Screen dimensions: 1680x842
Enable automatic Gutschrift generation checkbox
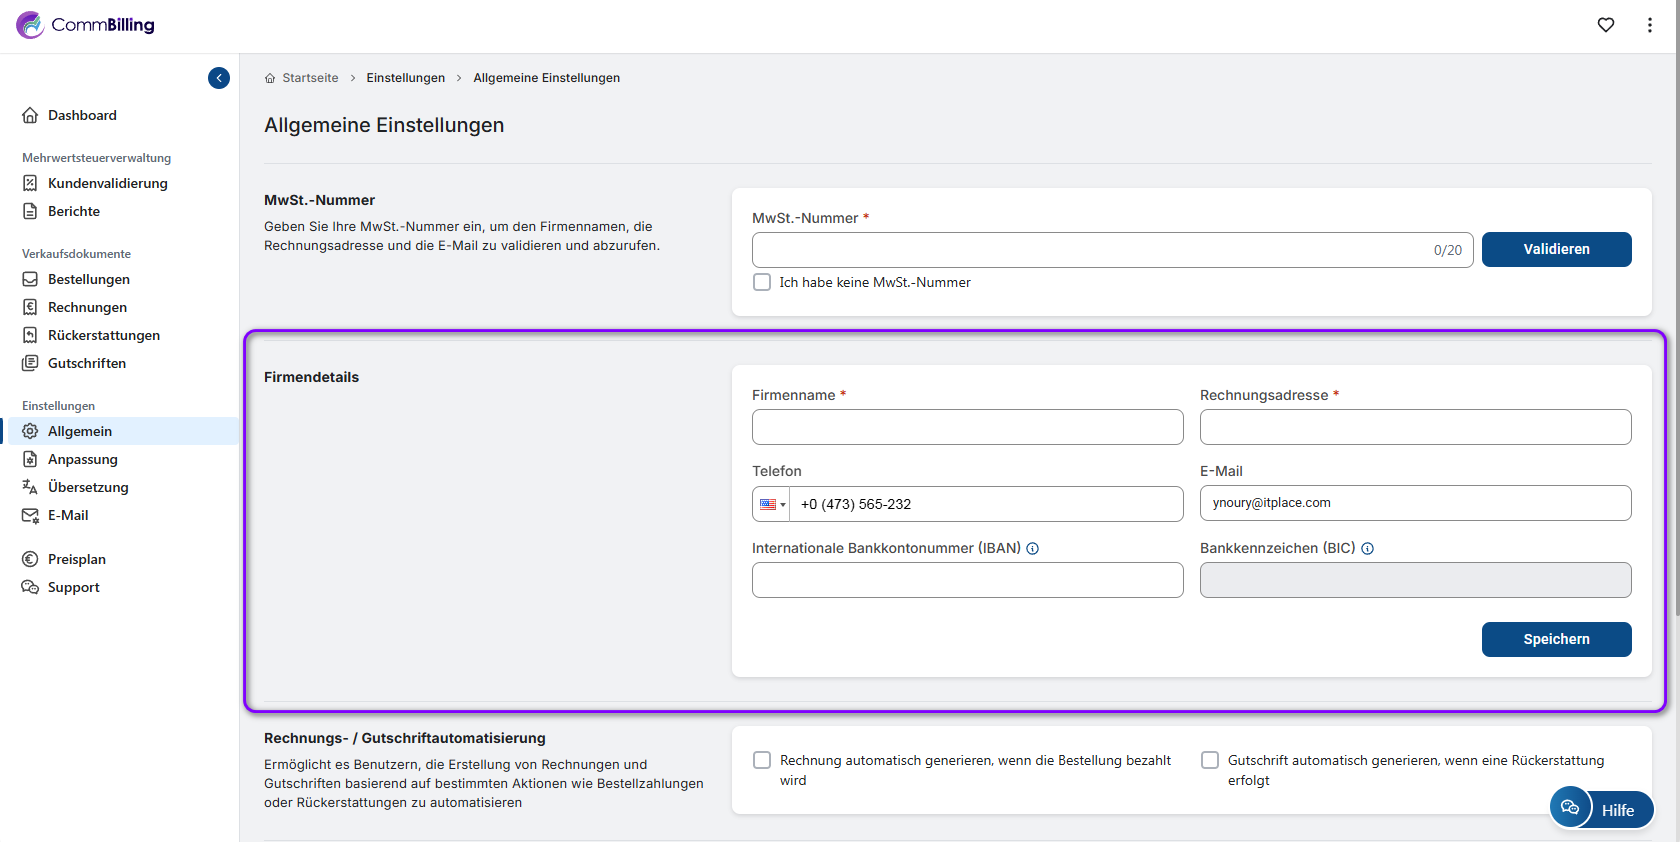point(1210,760)
